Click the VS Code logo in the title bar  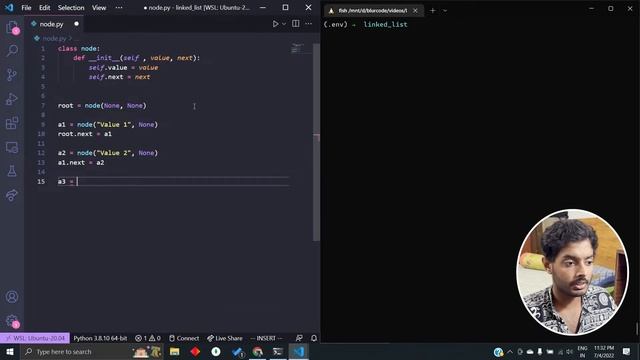9,7
